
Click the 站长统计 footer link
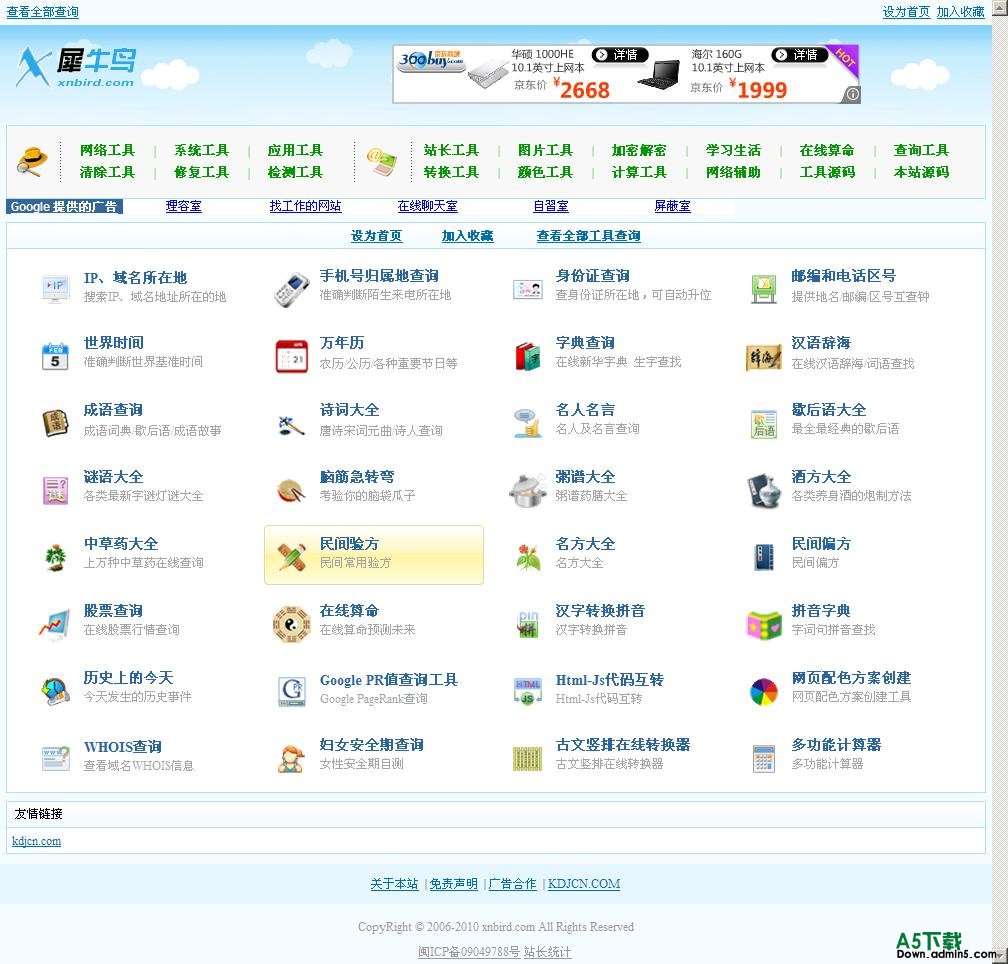(547, 952)
